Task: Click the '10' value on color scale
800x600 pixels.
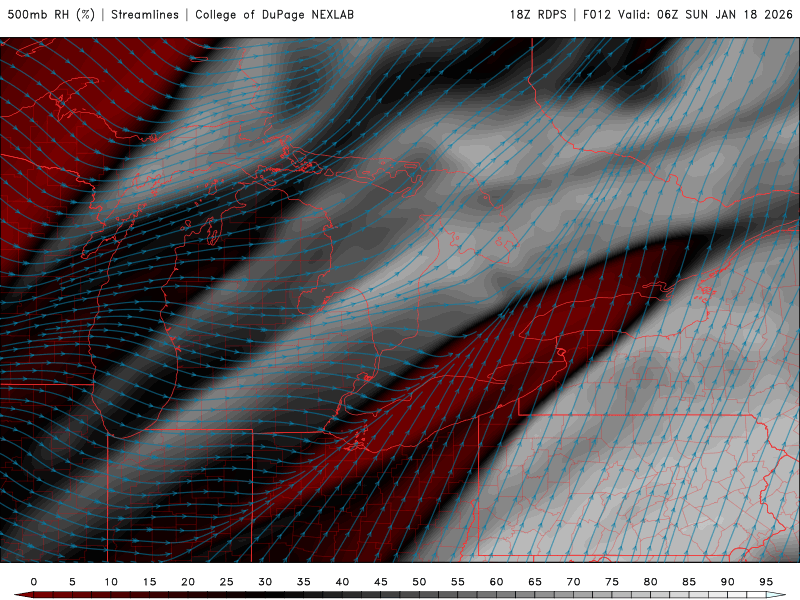Action: tap(111, 582)
